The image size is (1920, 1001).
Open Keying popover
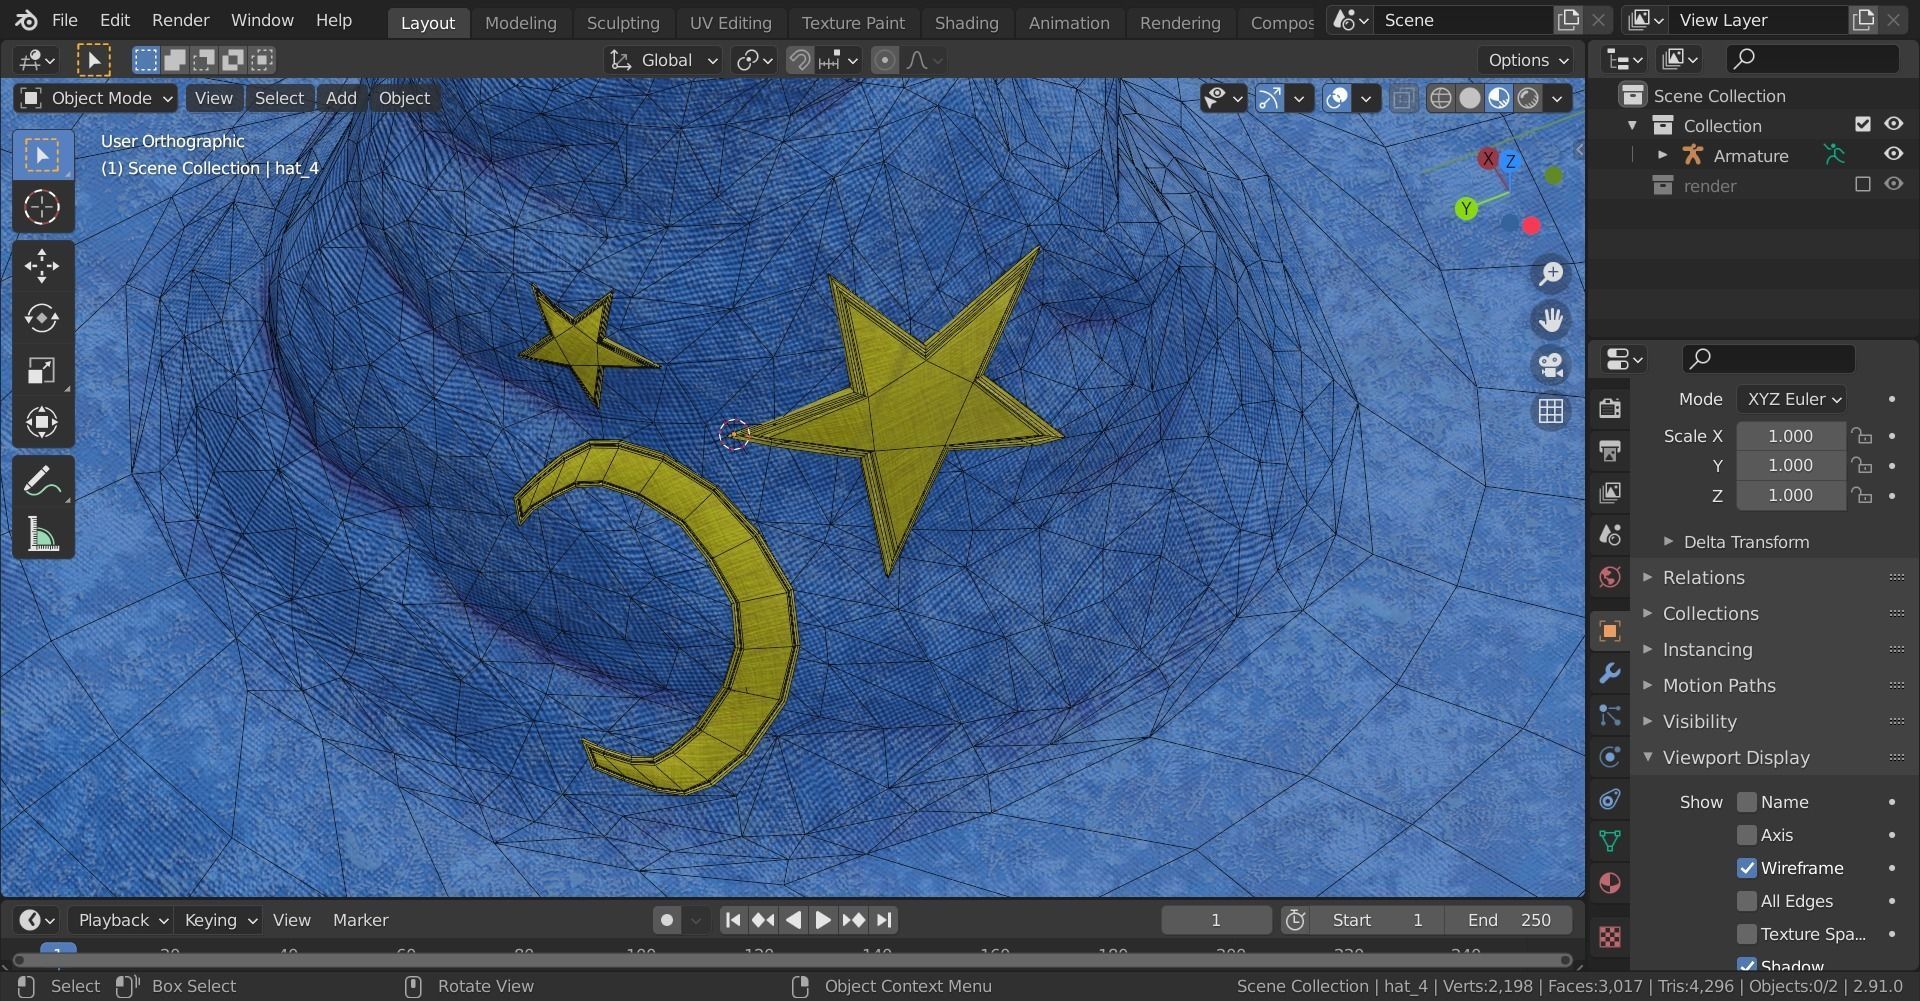point(221,920)
